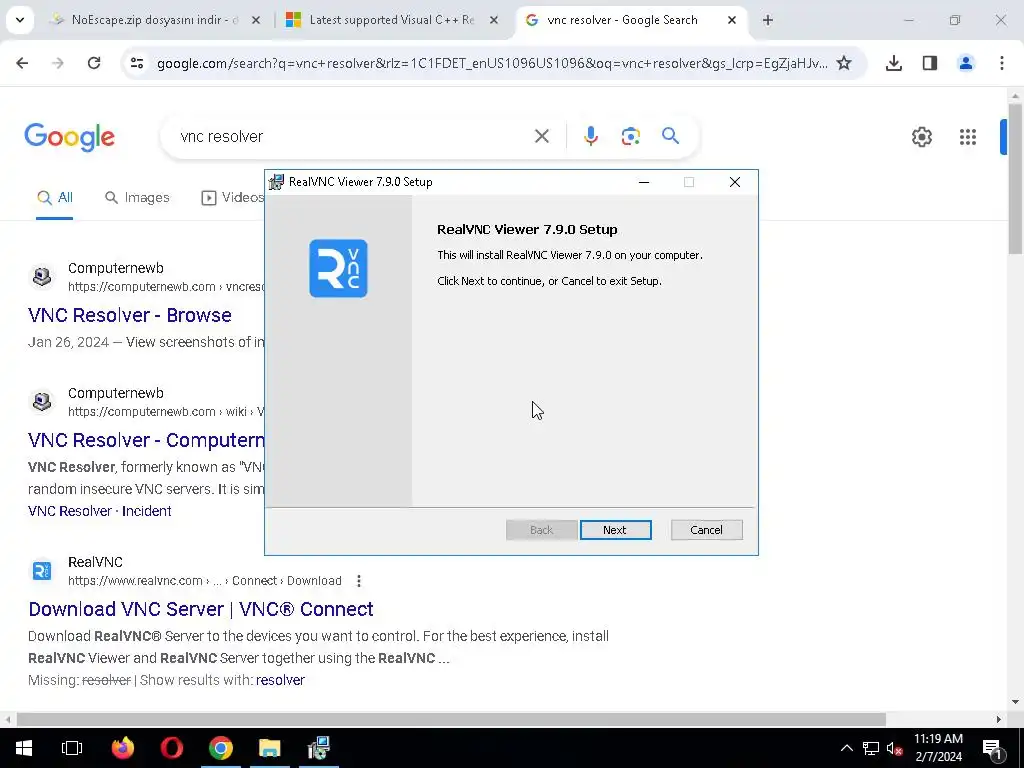1024x768 pixels.
Task: Show results with resolver link
Action: (280, 680)
